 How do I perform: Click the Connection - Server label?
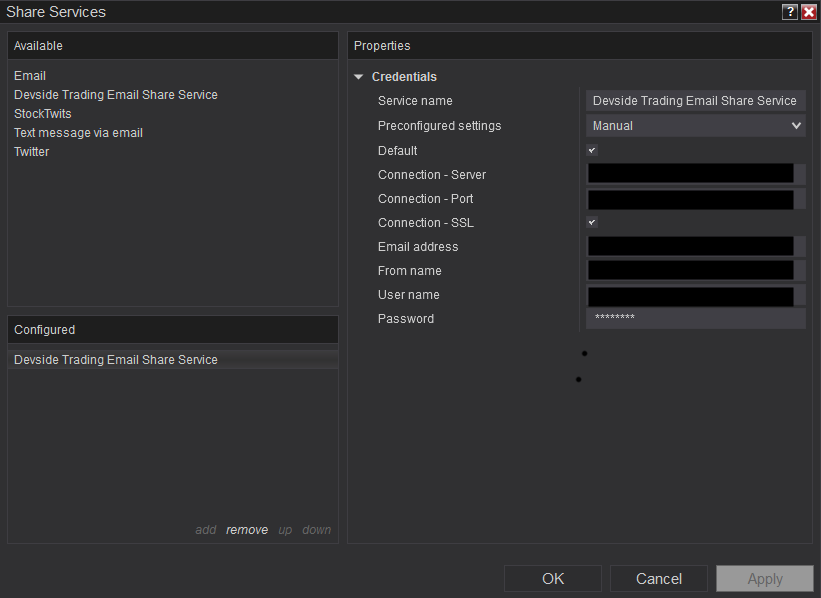[x=432, y=175]
